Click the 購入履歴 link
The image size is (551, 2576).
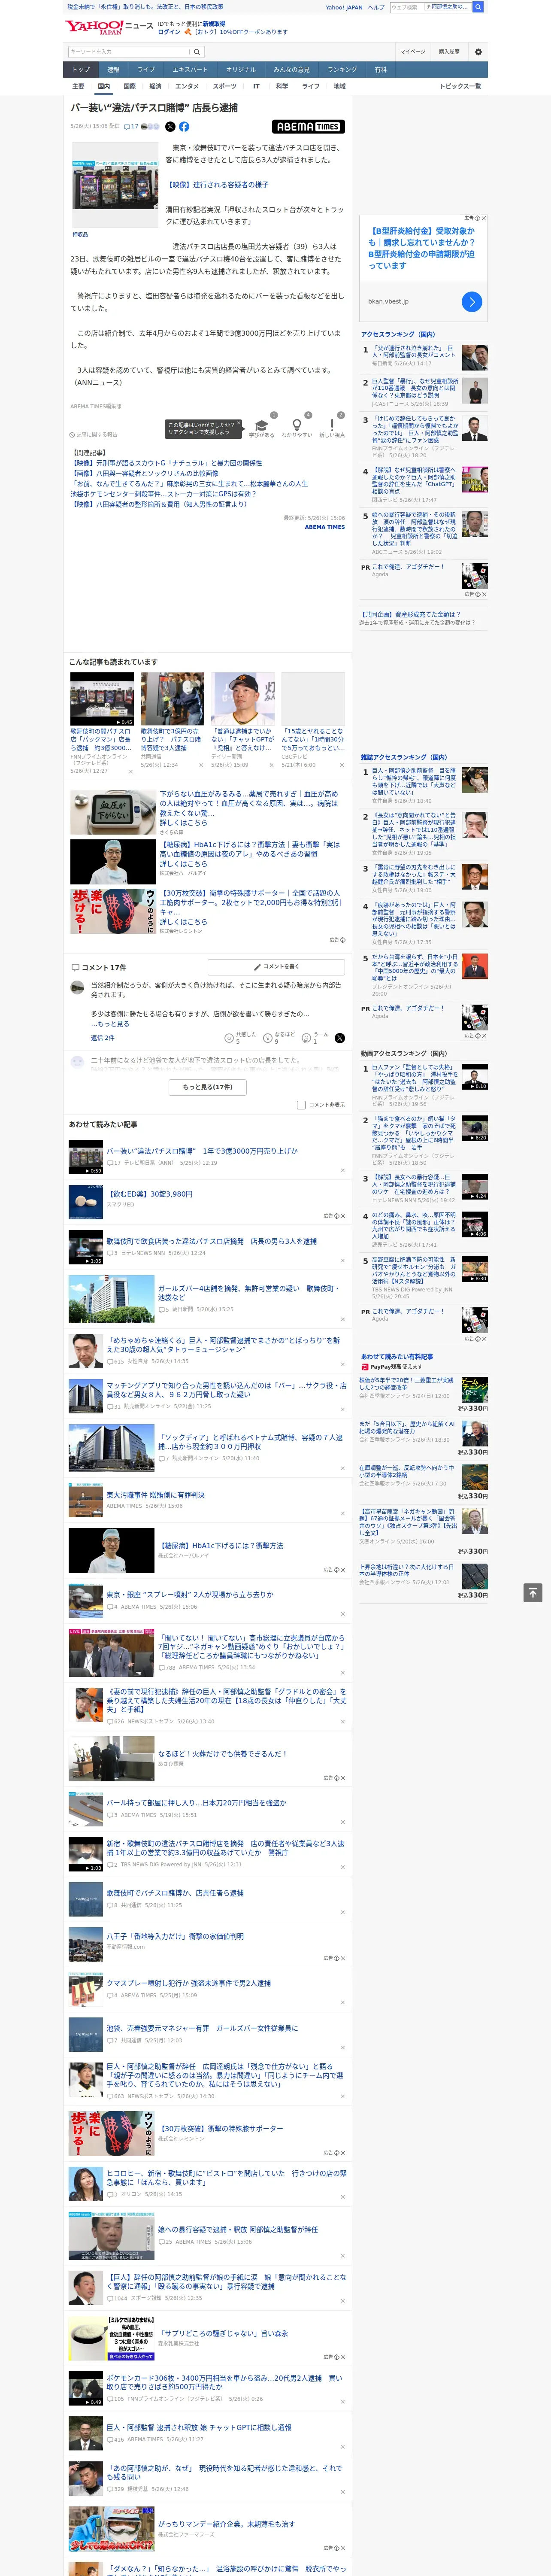click(449, 52)
